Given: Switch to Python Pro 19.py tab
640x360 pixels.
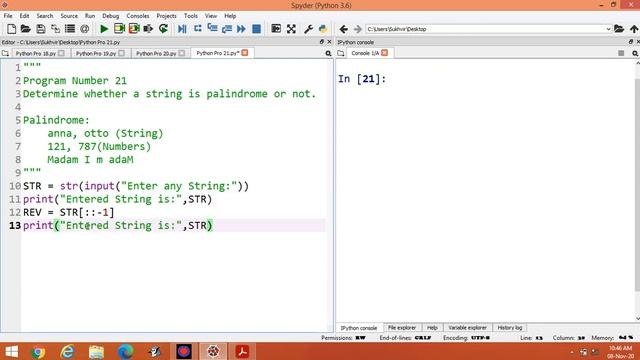Looking at the screenshot, I should pyautogui.click(x=96, y=53).
